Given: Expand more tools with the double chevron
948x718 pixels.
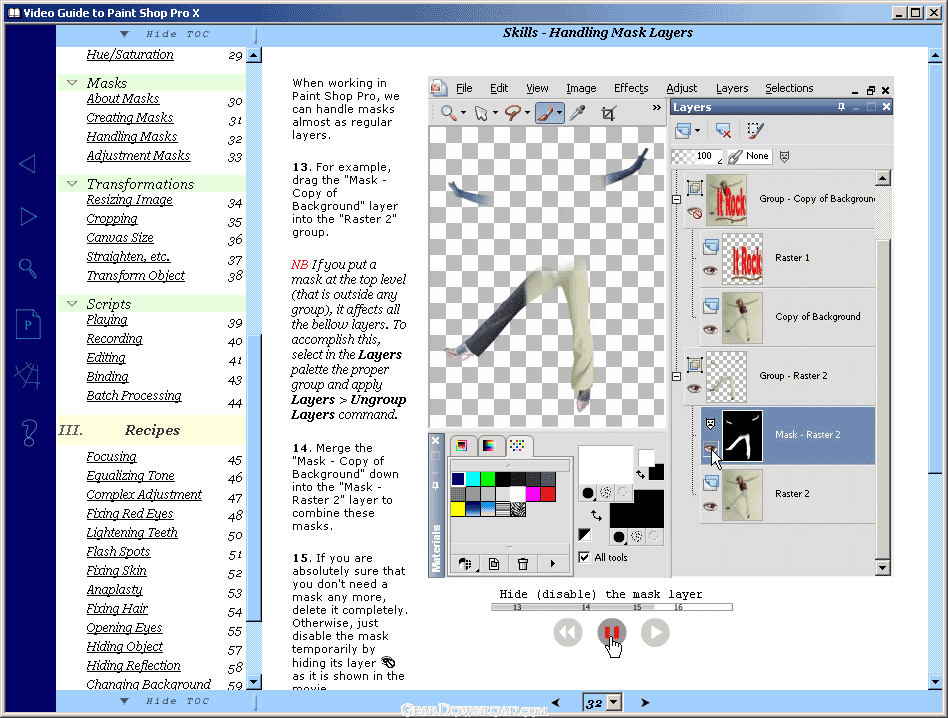Looking at the screenshot, I should [x=657, y=108].
